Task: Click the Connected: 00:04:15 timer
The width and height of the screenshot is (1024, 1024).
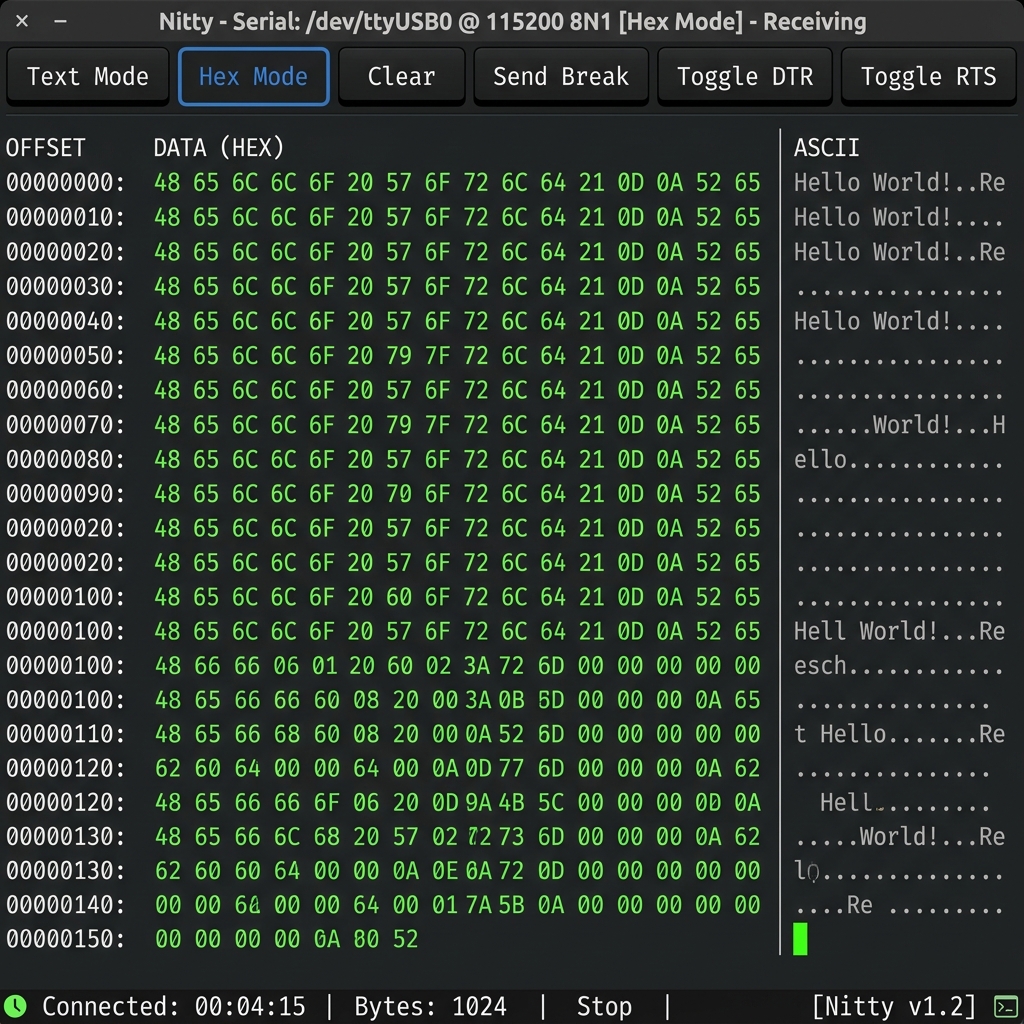Action: pyautogui.click(x=174, y=1006)
